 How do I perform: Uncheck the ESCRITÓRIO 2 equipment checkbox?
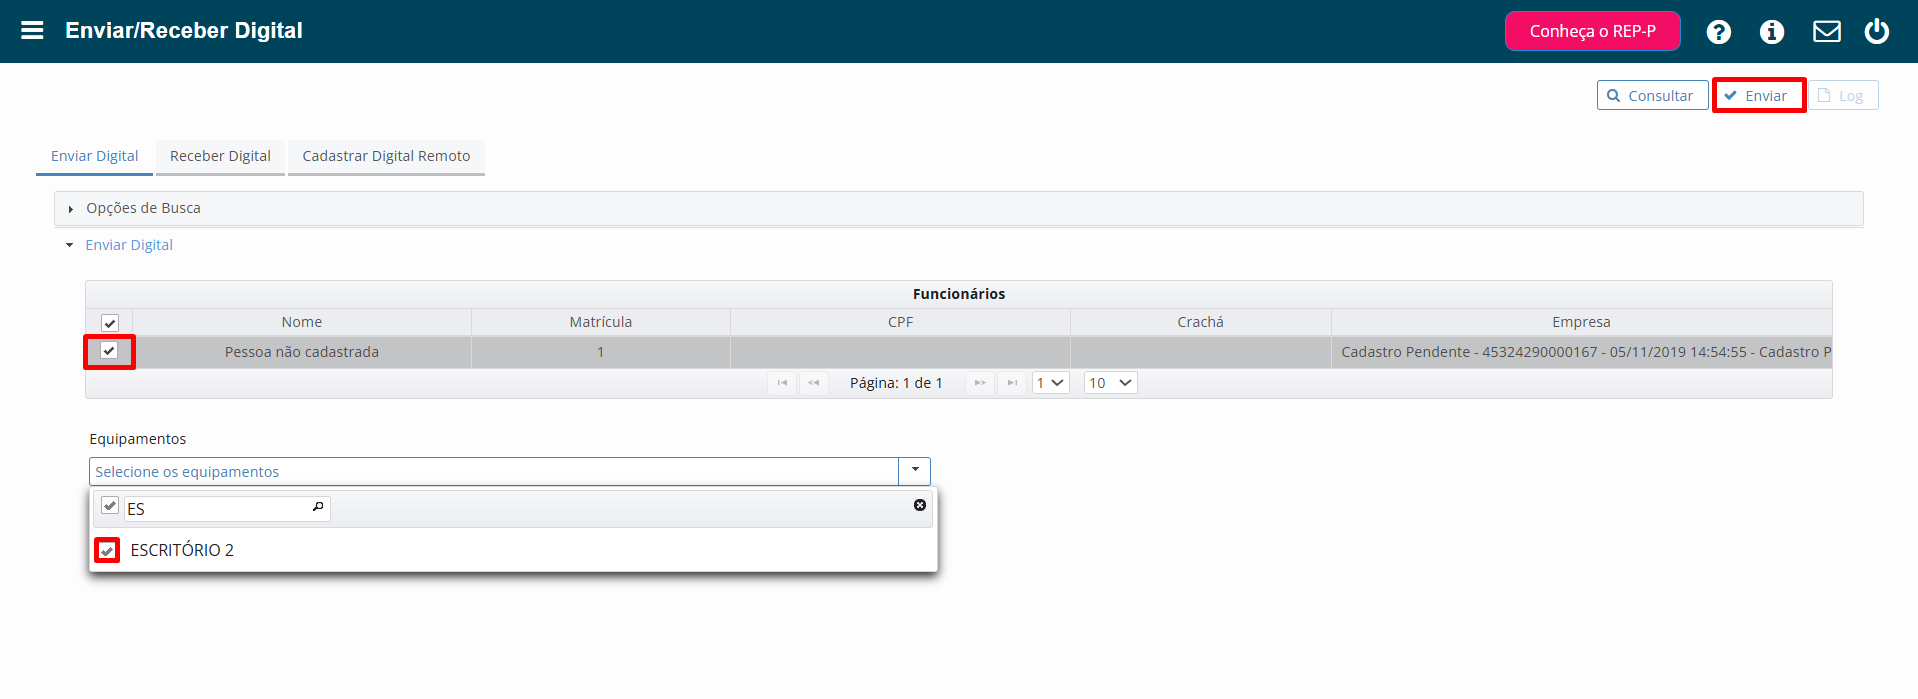107,550
